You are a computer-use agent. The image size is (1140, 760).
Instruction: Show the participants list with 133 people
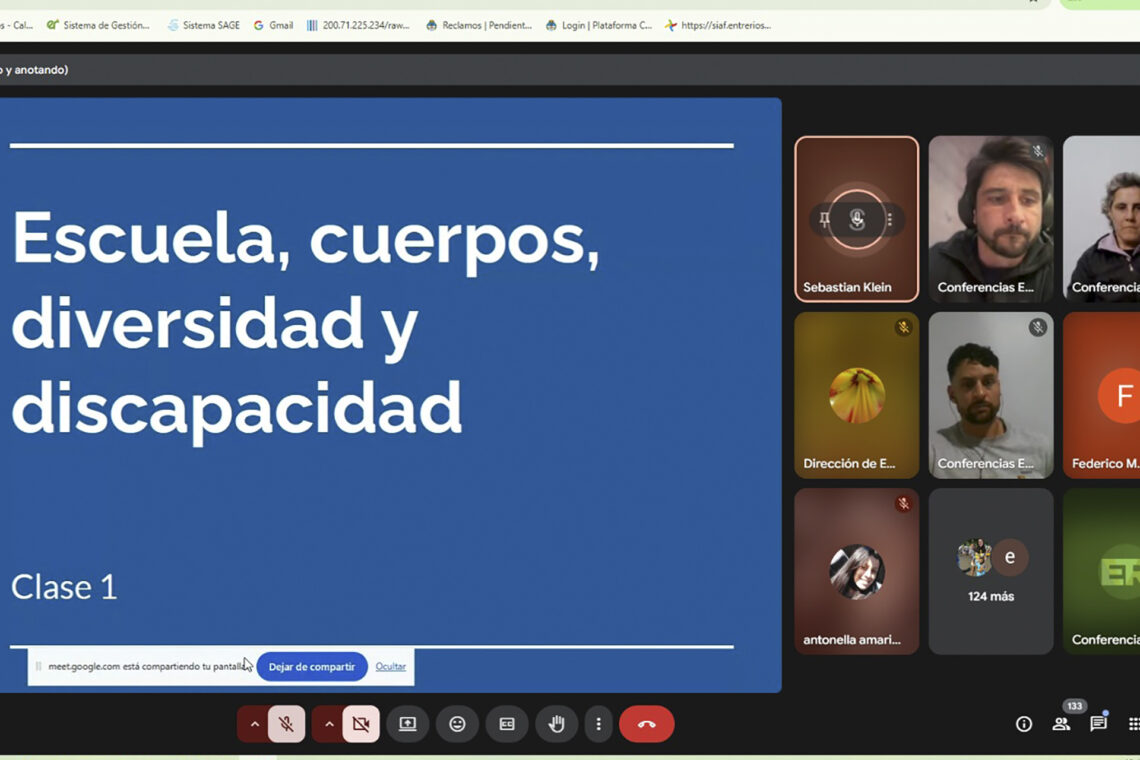1061,723
